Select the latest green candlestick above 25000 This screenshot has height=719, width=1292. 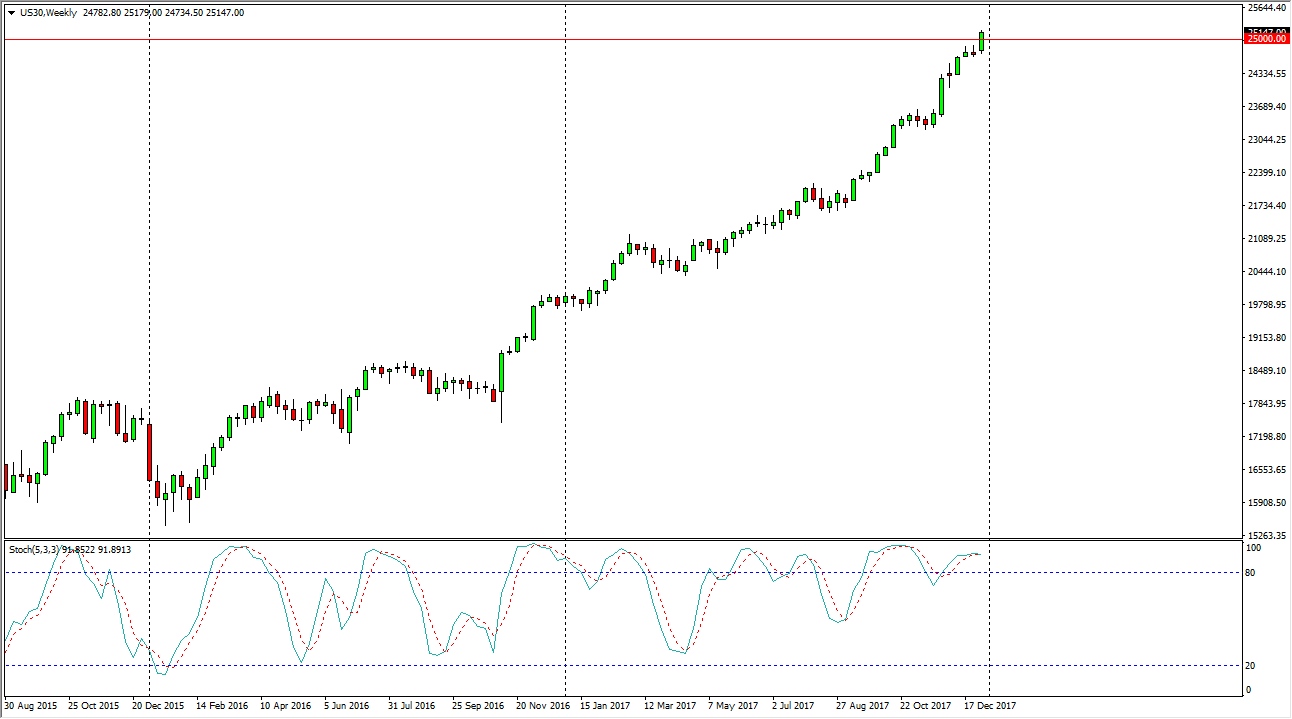(982, 41)
